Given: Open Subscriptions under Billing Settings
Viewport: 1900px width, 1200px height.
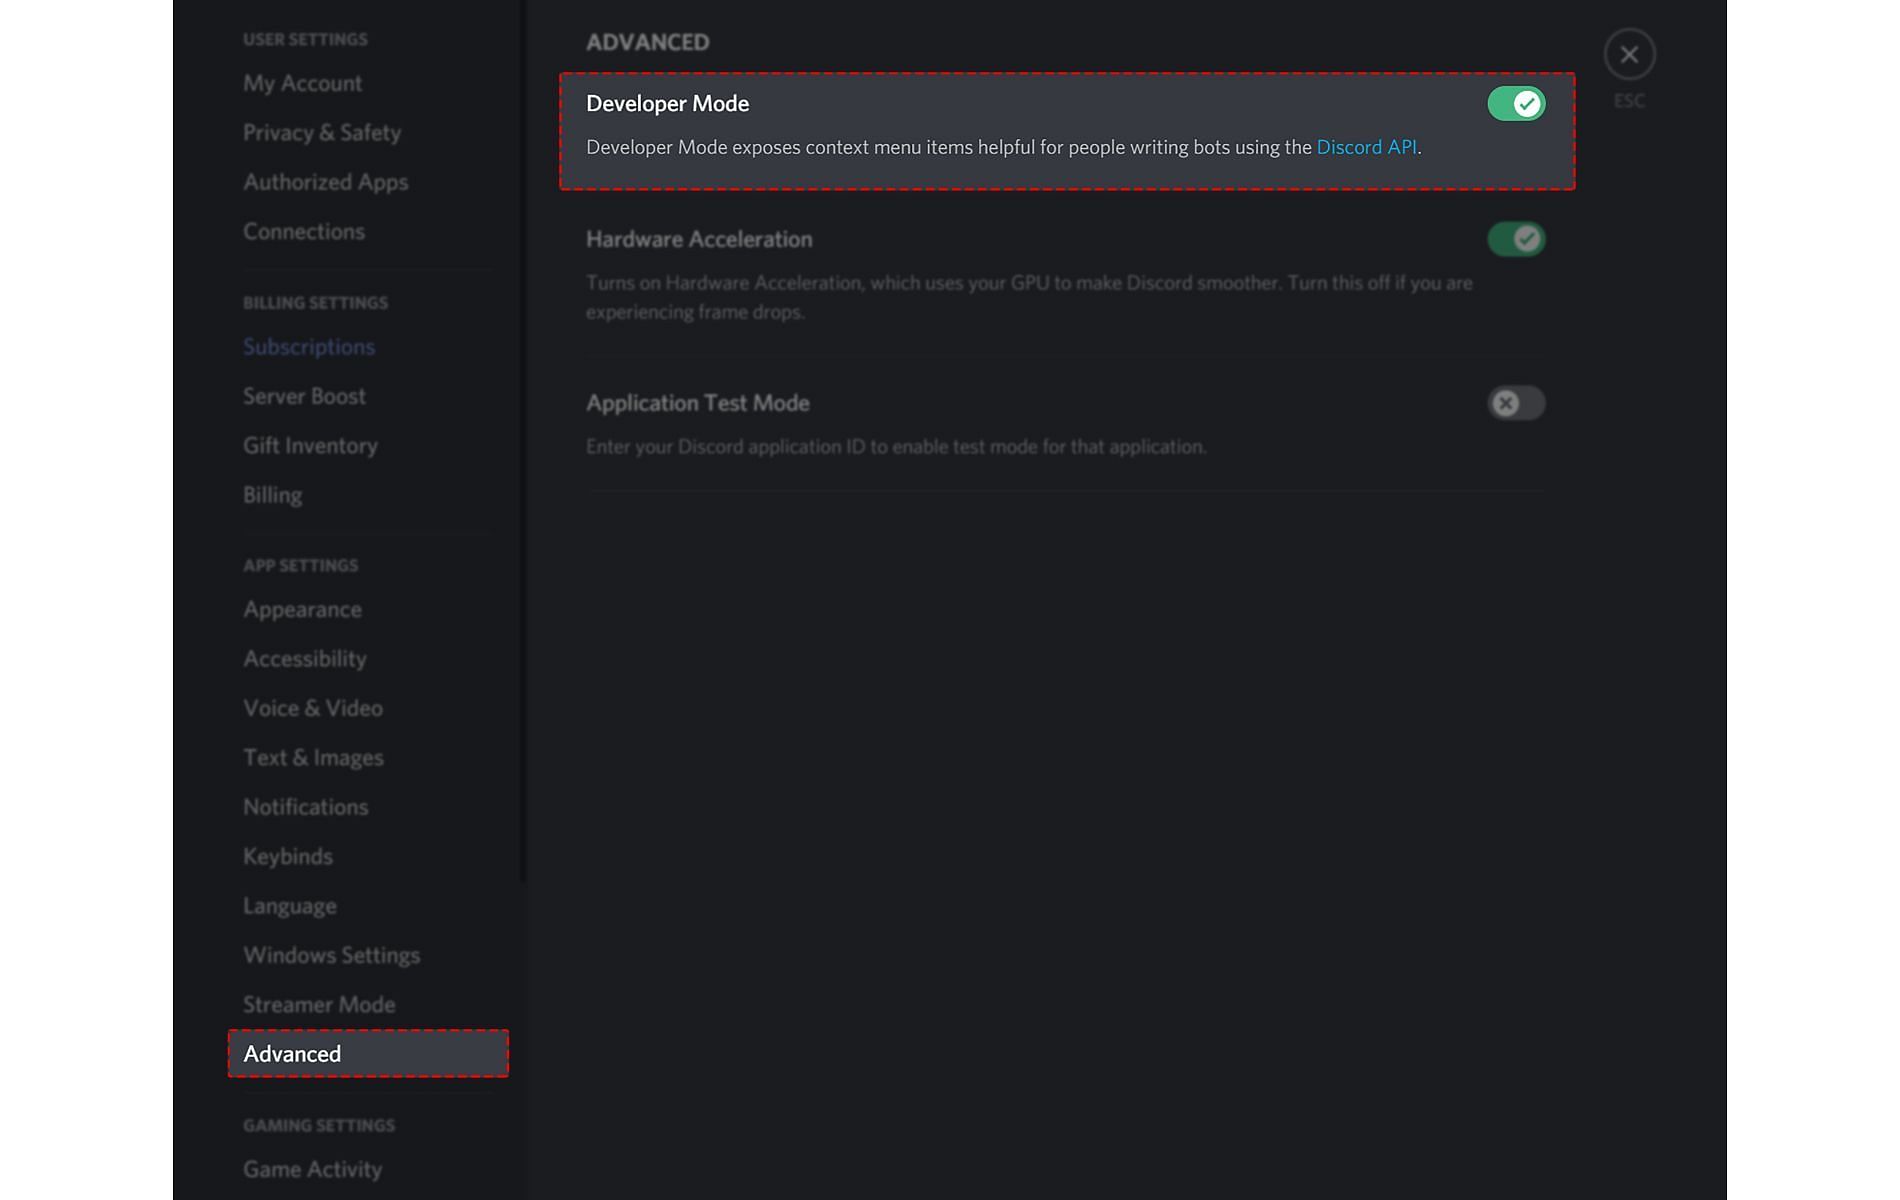Looking at the screenshot, I should [308, 347].
